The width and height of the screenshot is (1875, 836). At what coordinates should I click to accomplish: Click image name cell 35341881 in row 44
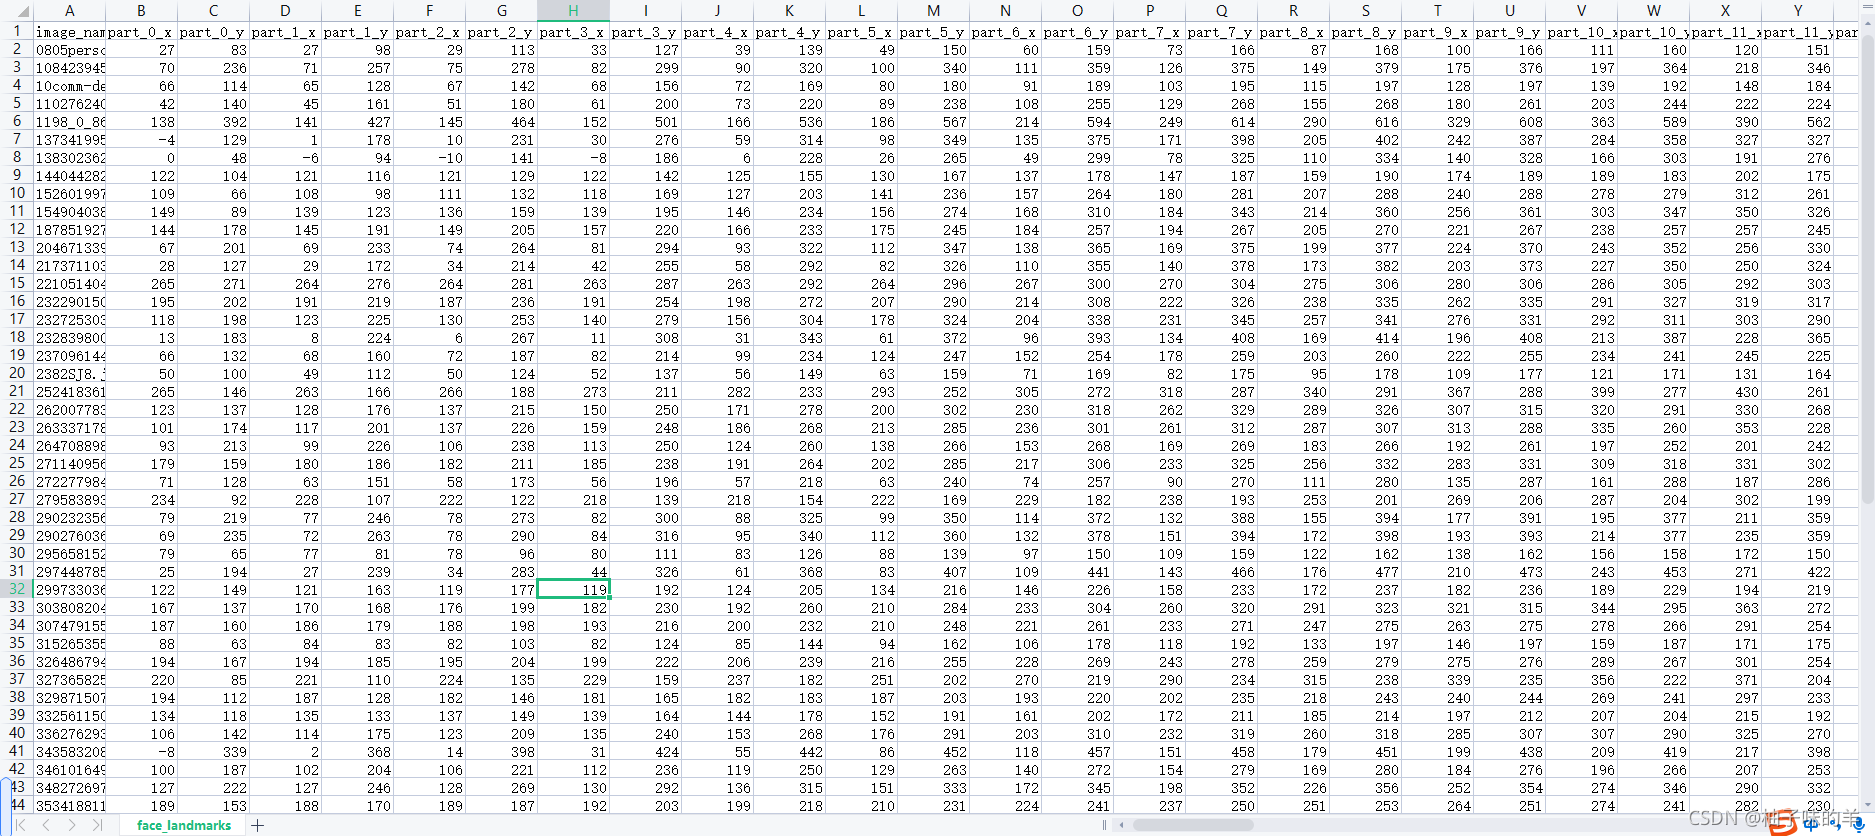click(x=69, y=806)
